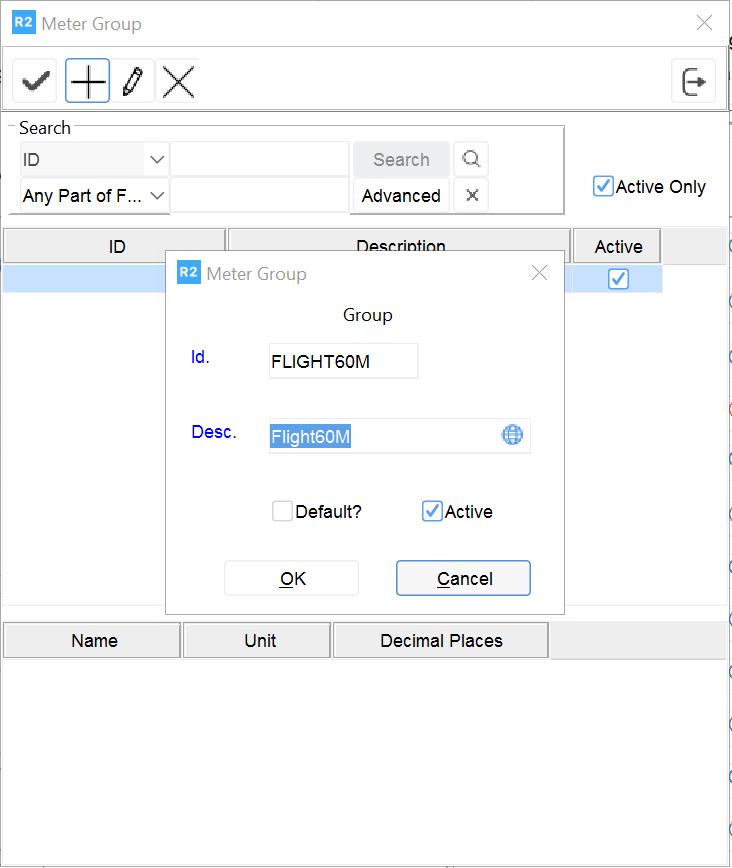The height and width of the screenshot is (868, 732).
Task: Click the small x clear-search icon
Action: coord(471,196)
